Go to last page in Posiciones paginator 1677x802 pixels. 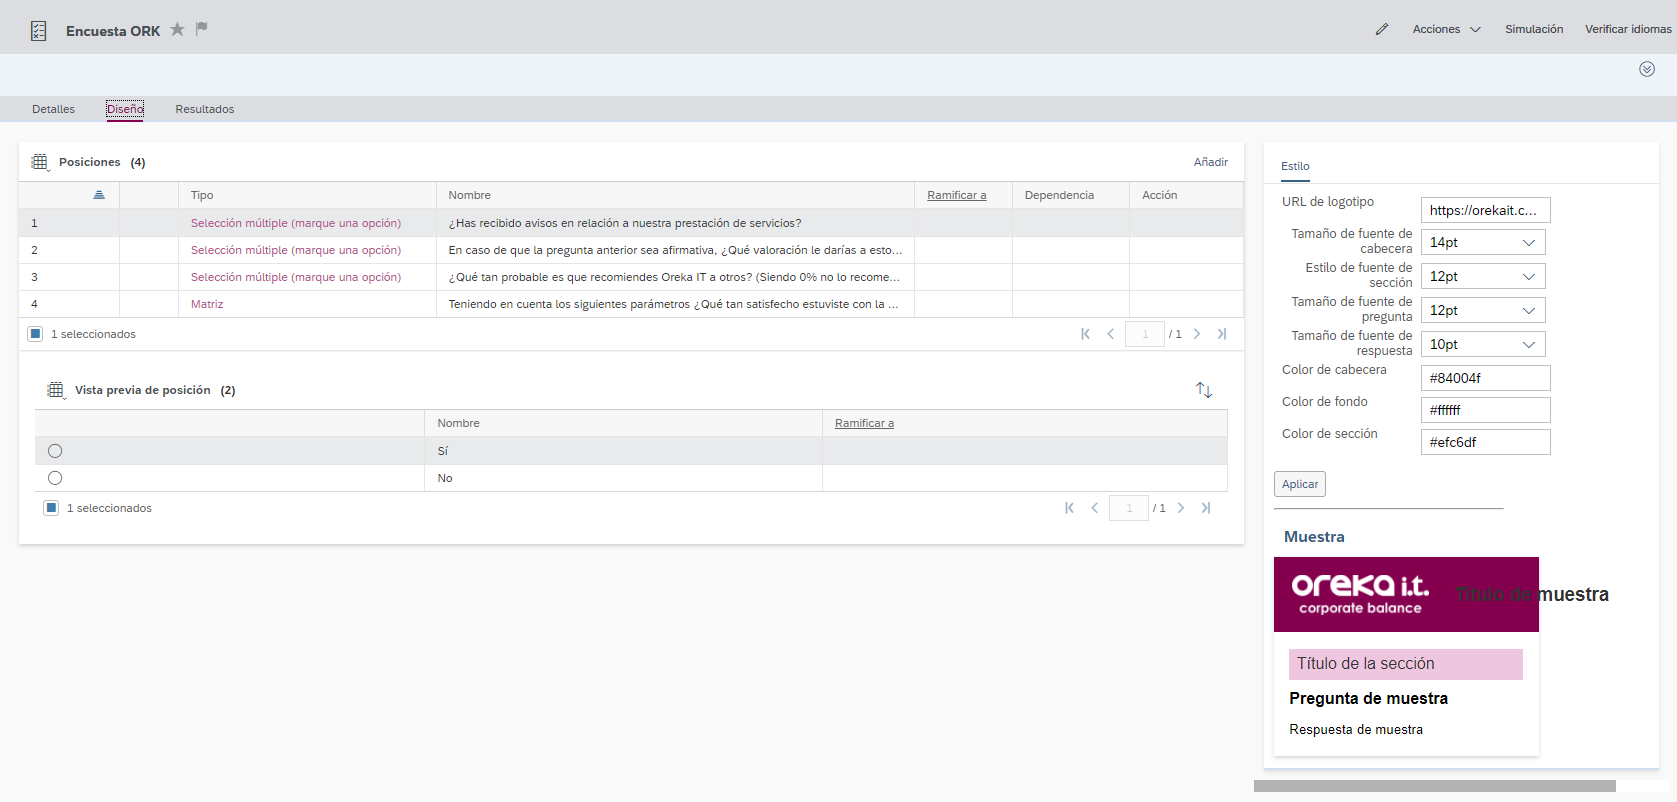(x=1221, y=334)
